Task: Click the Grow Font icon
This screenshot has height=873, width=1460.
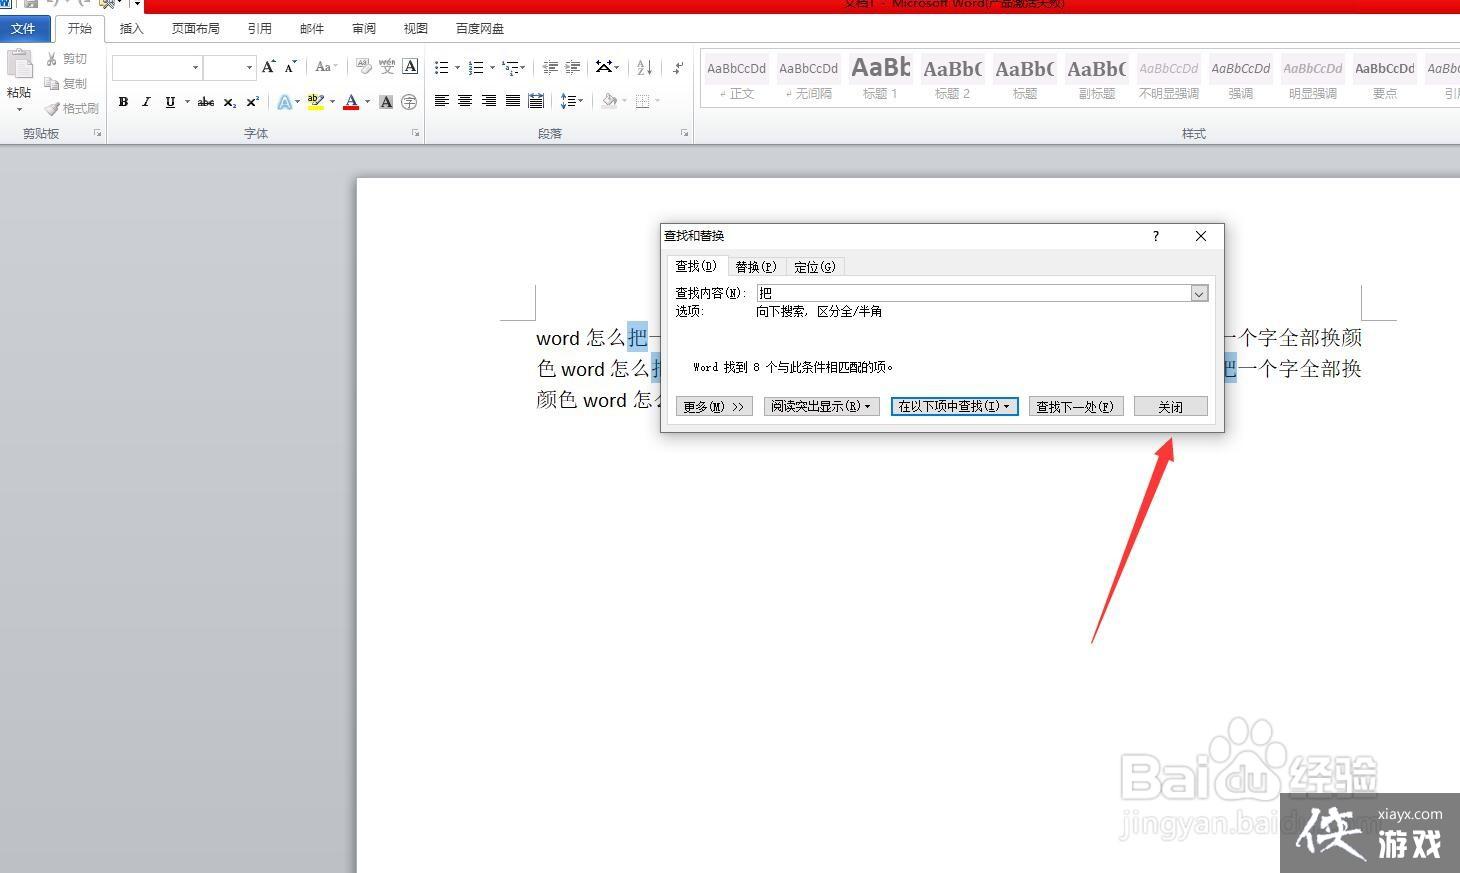Action: 268,67
